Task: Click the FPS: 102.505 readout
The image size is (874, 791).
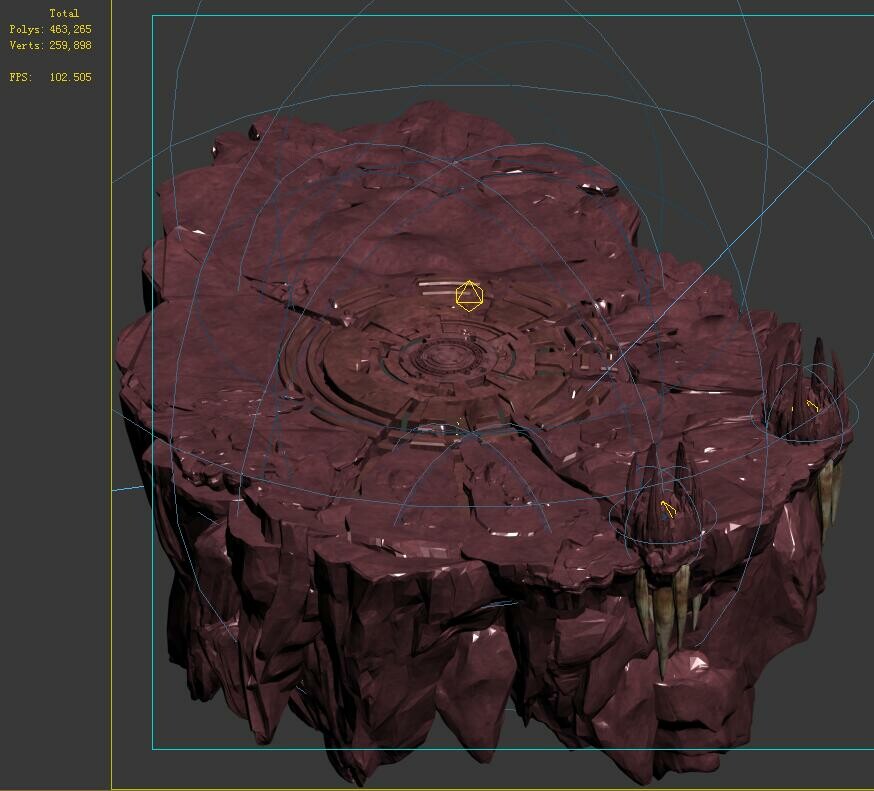Action: tap(50, 77)
